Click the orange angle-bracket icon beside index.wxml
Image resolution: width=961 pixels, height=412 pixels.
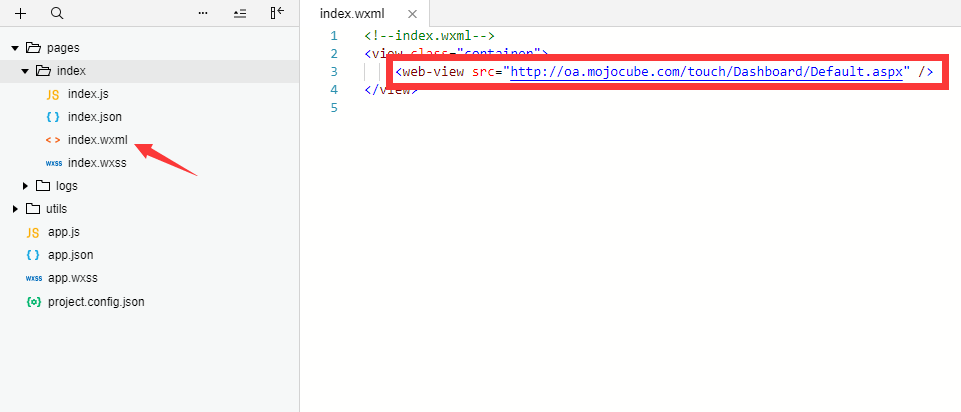[x=53, y=140]
